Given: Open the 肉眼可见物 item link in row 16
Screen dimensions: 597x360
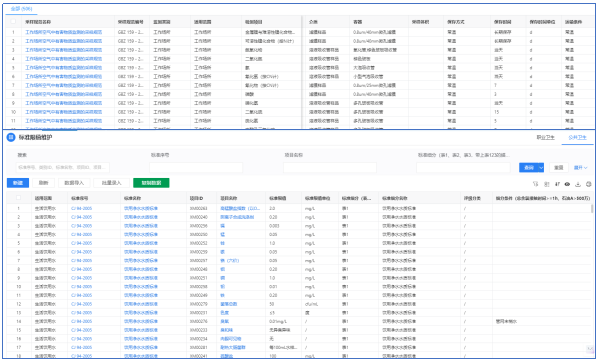Looking at the screenshot, I should click(231, 339).
